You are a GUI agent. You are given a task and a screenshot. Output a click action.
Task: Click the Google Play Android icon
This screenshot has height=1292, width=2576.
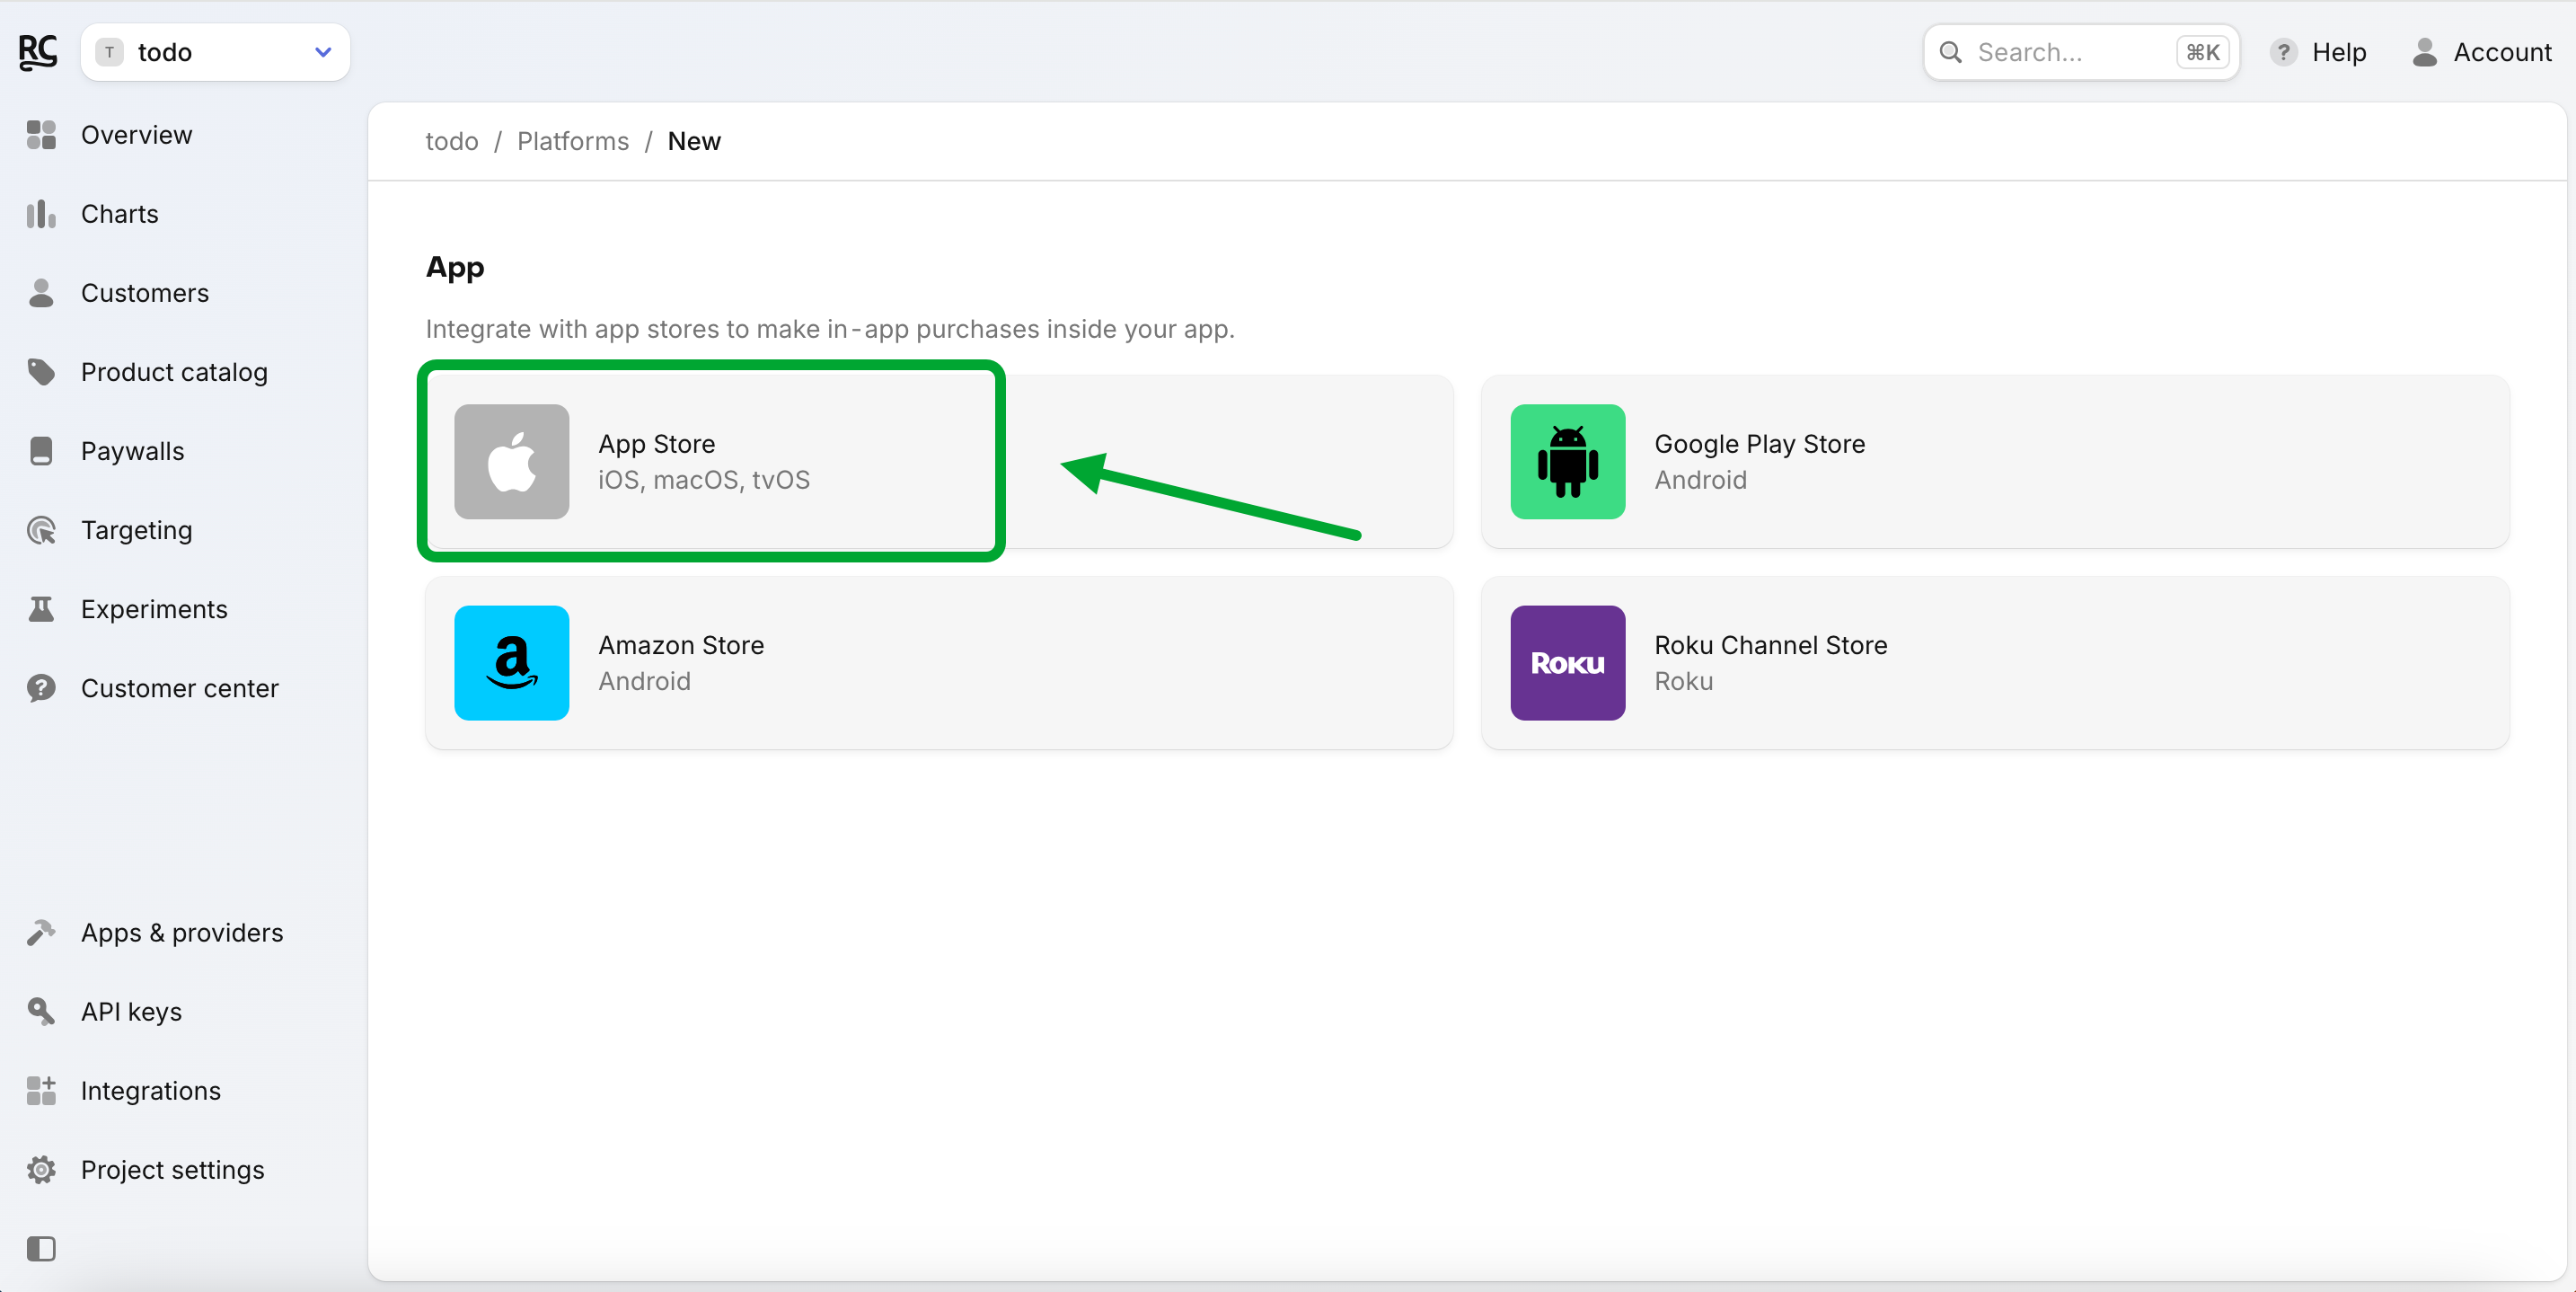click(x=1566, y=461)
